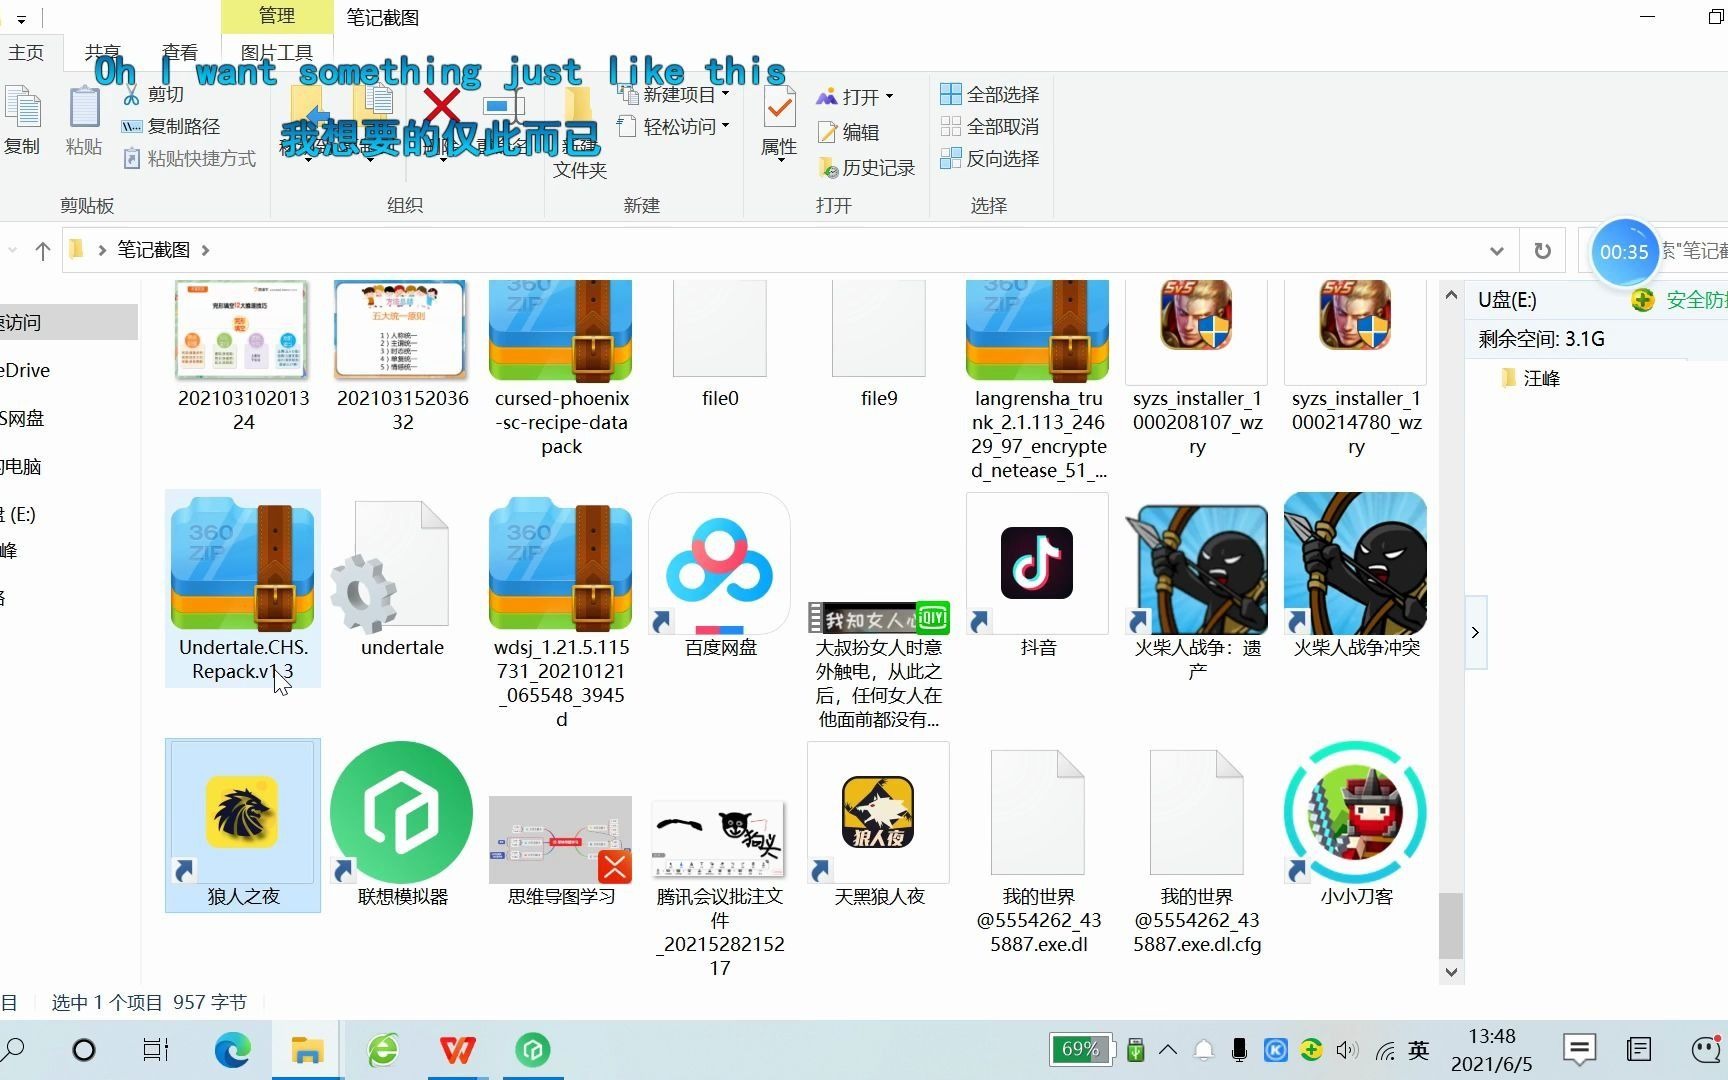
Task: Select the 大叔扮女人 iQIYI video file
Action: [879, 665]
